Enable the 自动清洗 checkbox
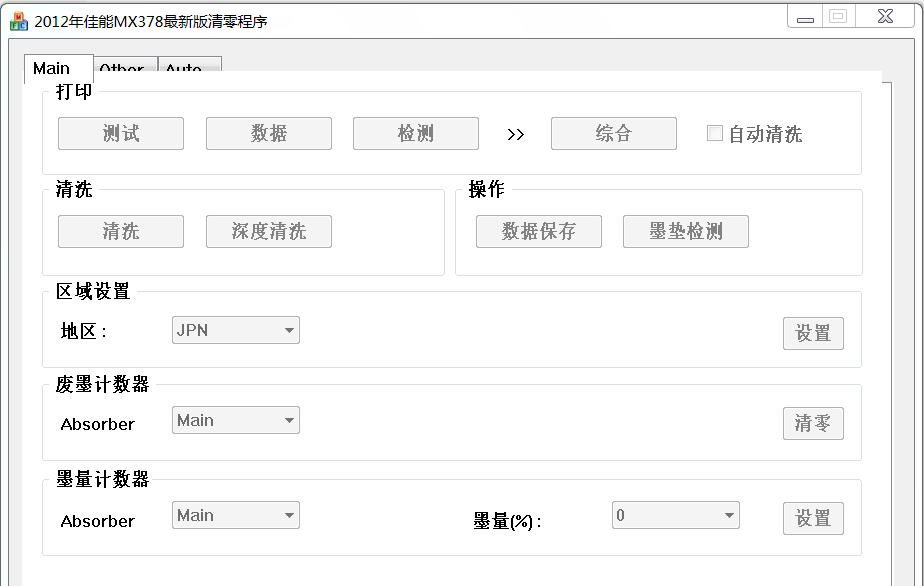This screenshot has height=586, width=924. point(715,133)
